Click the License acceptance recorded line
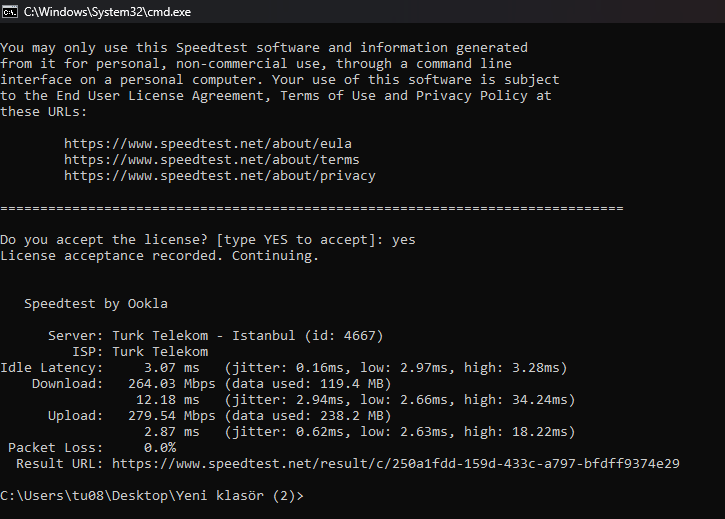The height and width of the screenshot is (519, 725). point(160,256)
